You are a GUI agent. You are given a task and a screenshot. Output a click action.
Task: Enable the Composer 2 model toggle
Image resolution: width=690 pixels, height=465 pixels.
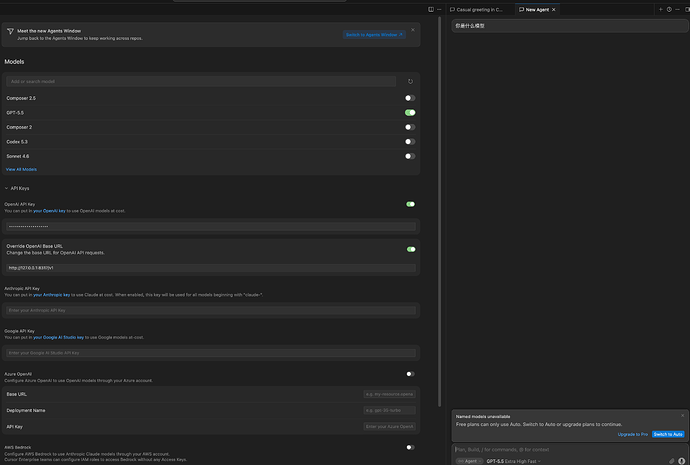pyautogui.click(x=410, y=127)
